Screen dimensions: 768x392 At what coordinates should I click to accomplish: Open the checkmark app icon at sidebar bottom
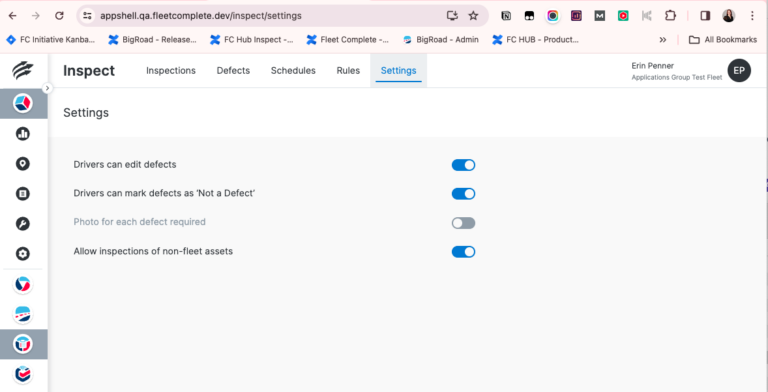tap(23, 374)
